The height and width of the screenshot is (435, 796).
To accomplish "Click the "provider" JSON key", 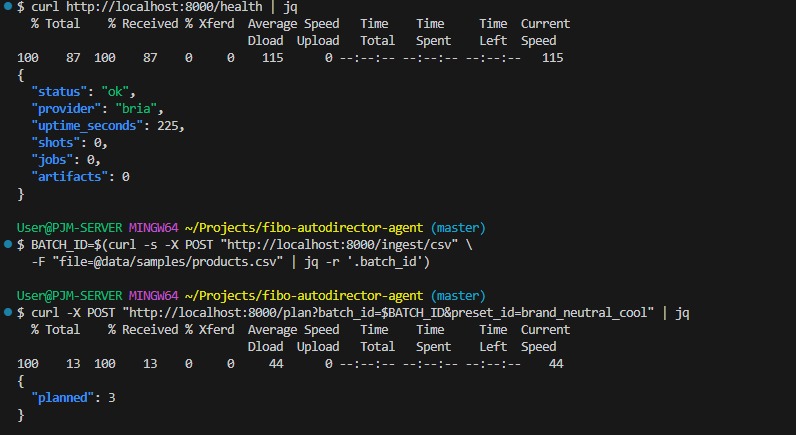I will (x=66, y=109).
